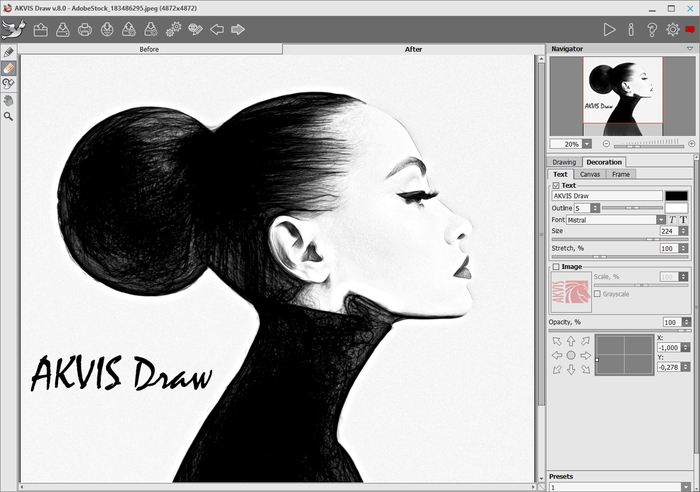Click the AKVIS Draw text input field
Screen dimensions: 700x492
pyautogui.click(x=607, y=196)
